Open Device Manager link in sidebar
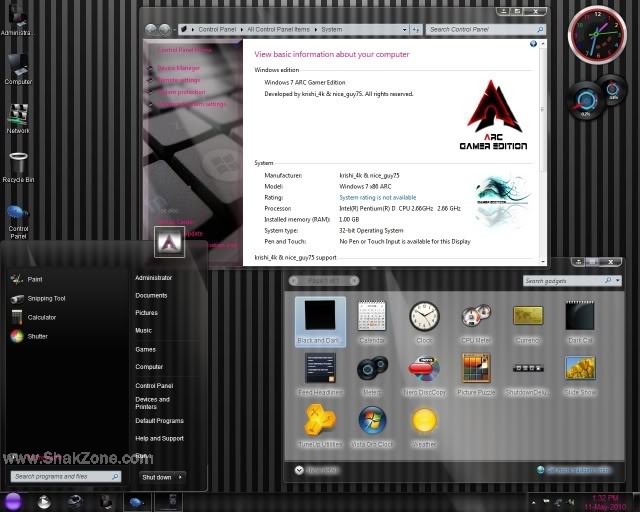 click(x=178, y=68)
